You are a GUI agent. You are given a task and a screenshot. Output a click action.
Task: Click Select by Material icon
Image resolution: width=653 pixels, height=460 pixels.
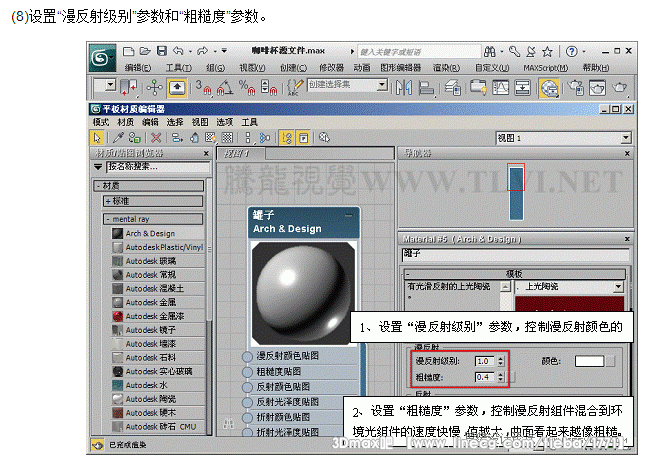point(324,137)
